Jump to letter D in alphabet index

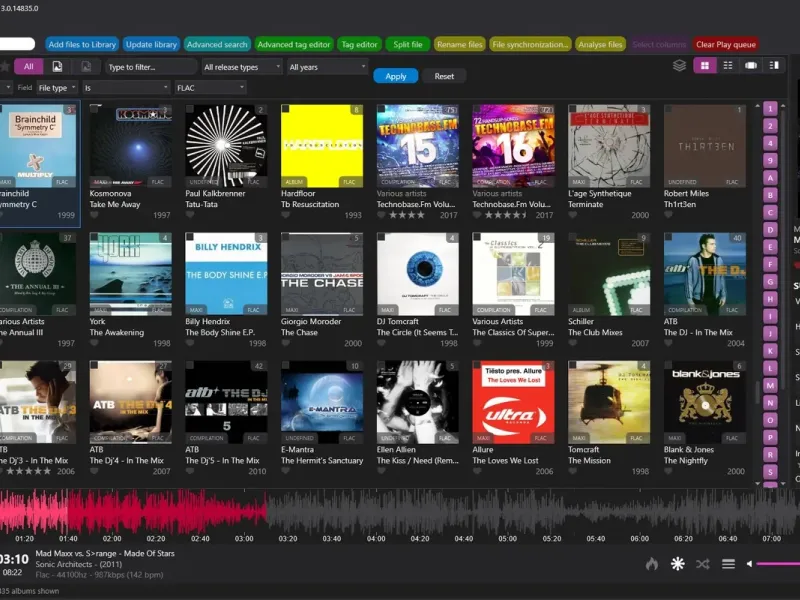coord(770,230)
